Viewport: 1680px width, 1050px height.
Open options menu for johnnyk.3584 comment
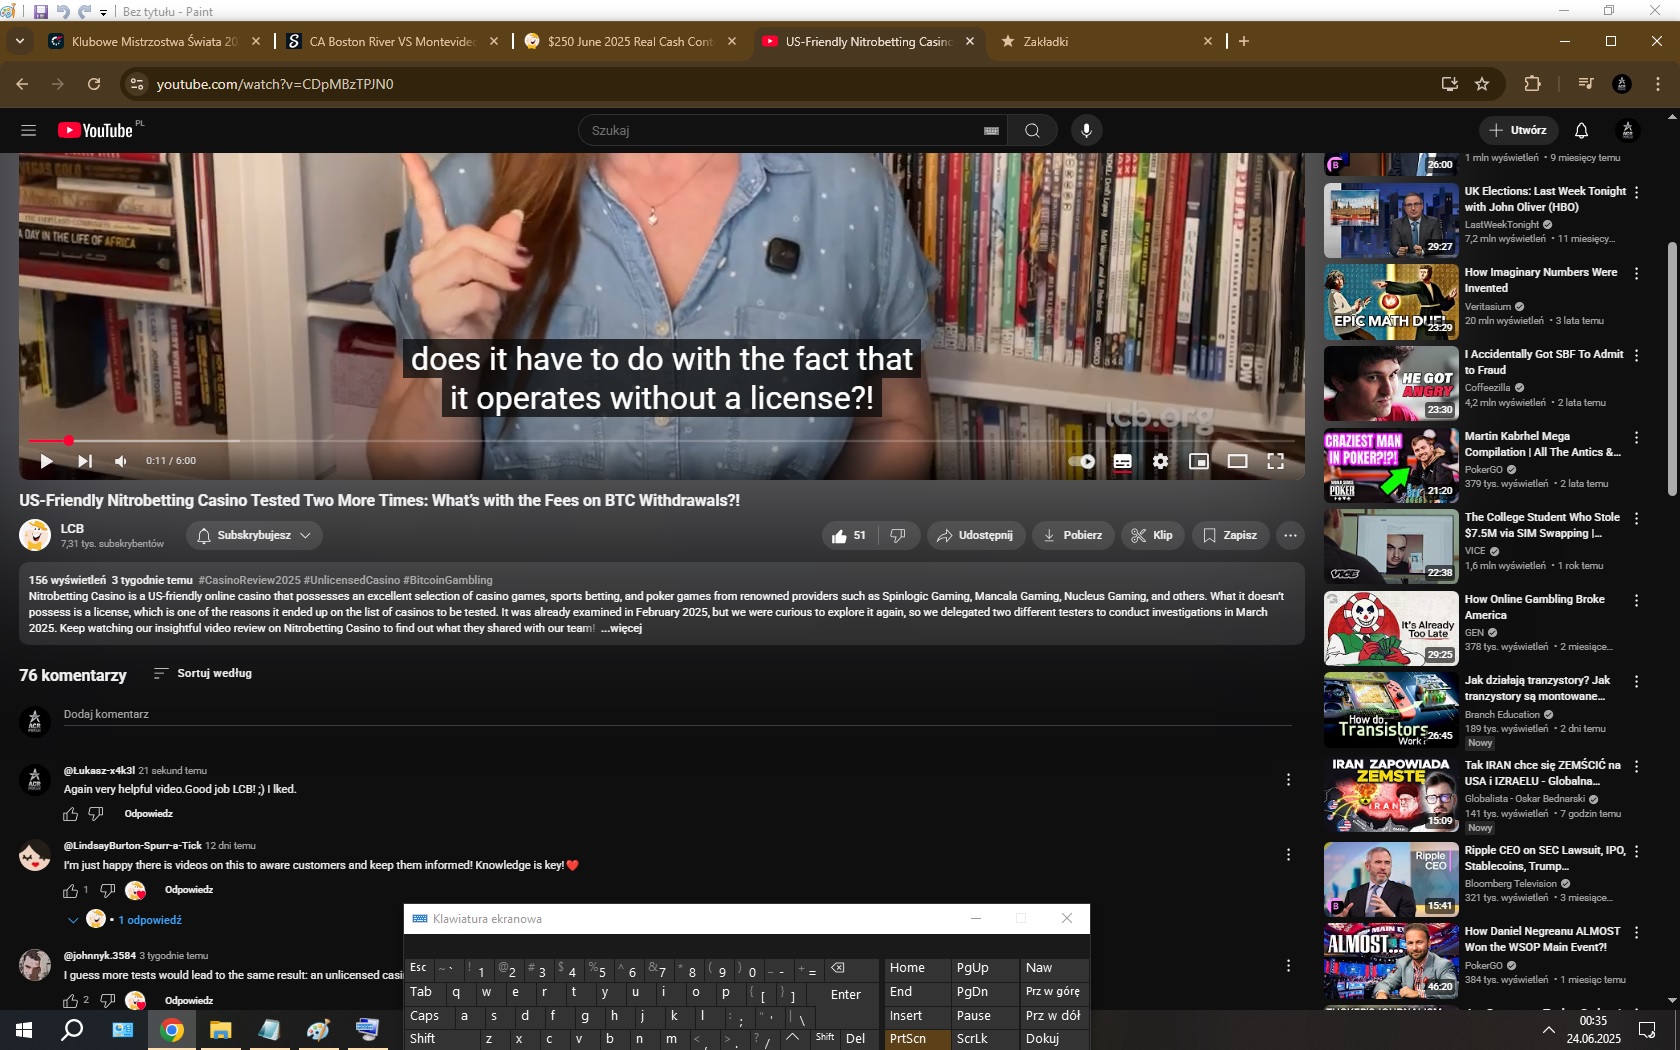point(1288,965)
